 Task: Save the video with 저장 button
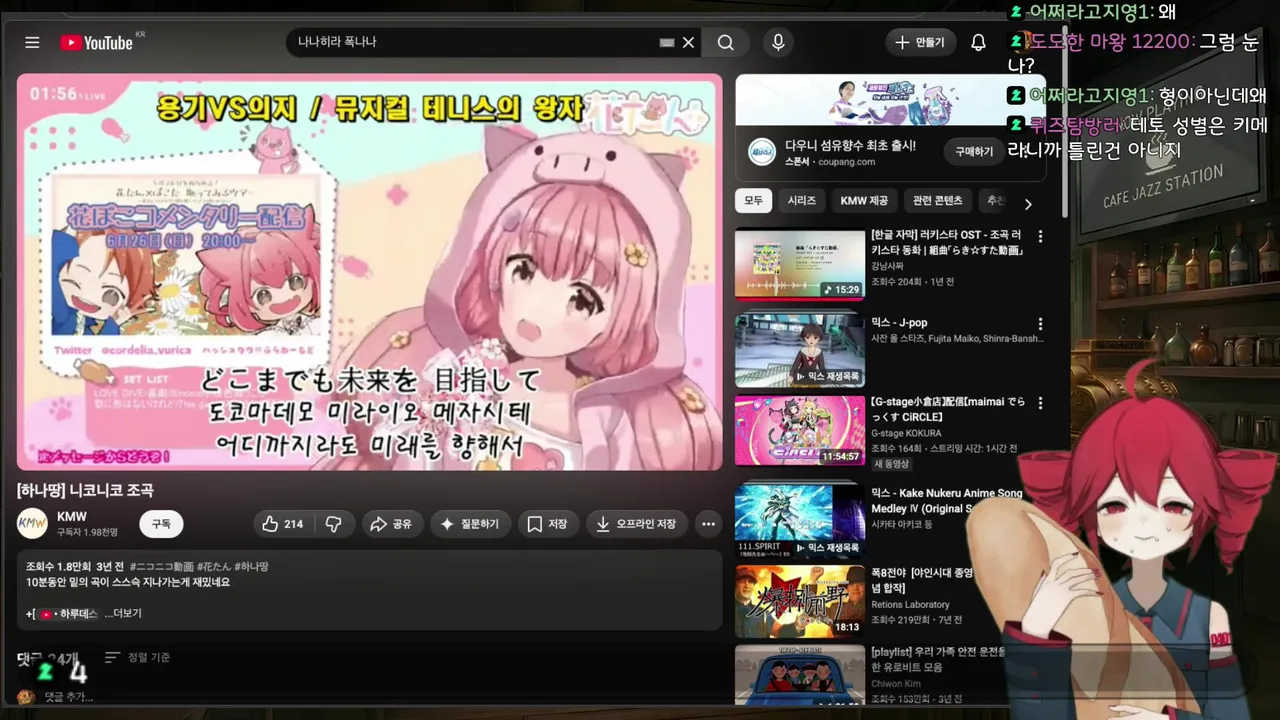(x=547, y=524)
